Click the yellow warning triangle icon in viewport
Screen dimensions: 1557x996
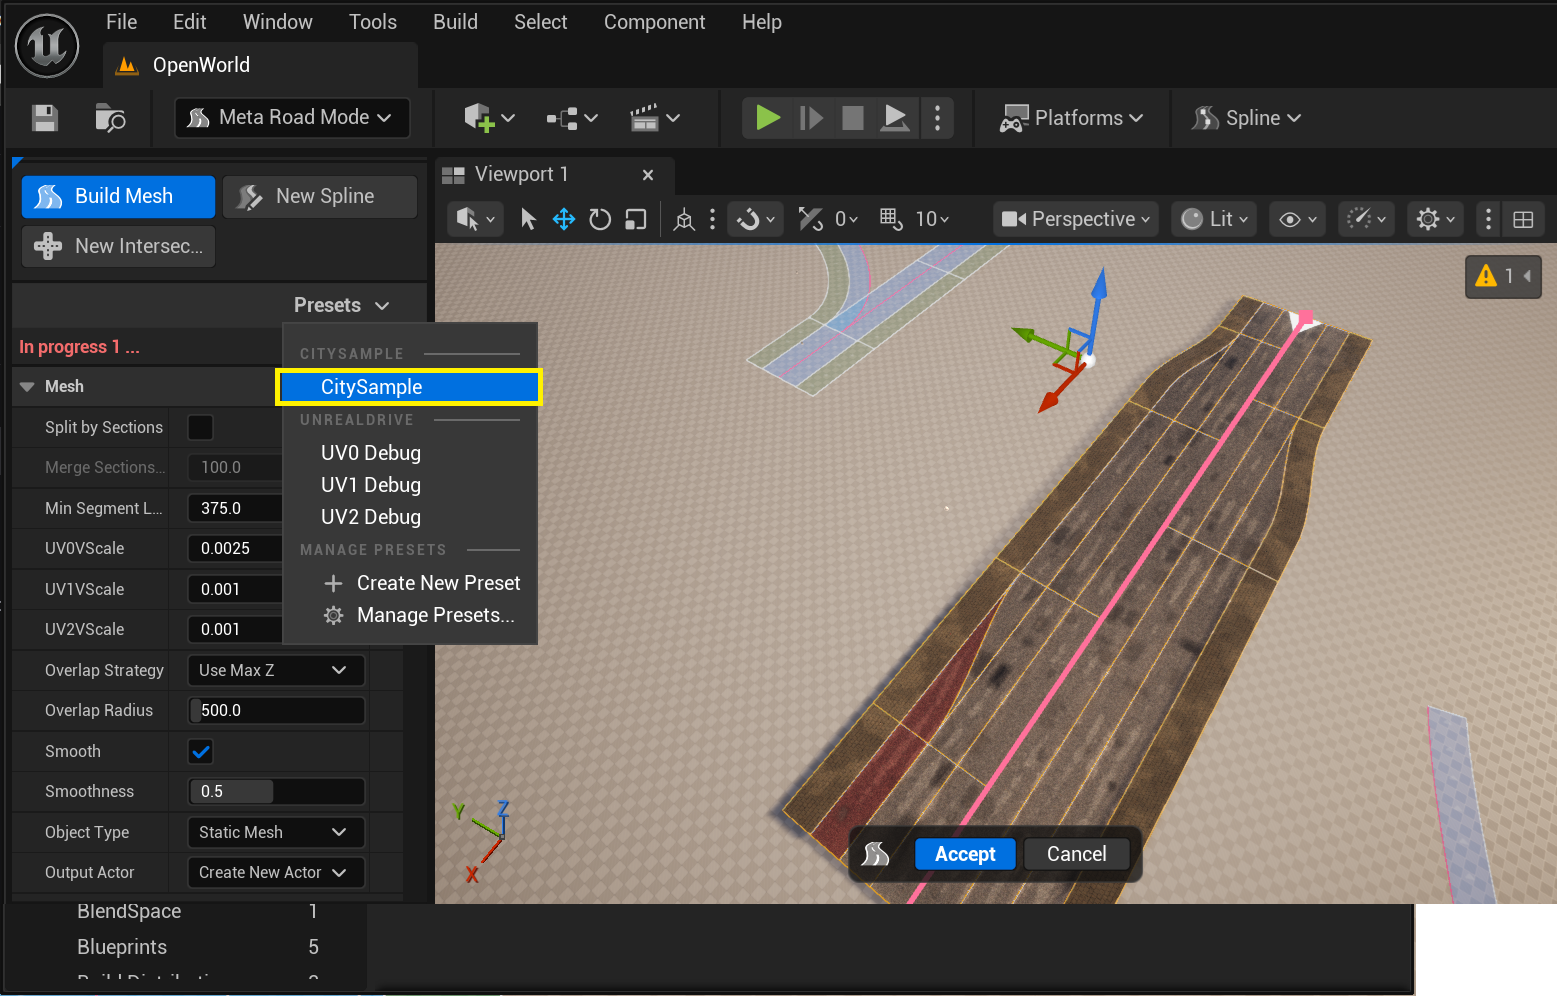[1486, 276]
